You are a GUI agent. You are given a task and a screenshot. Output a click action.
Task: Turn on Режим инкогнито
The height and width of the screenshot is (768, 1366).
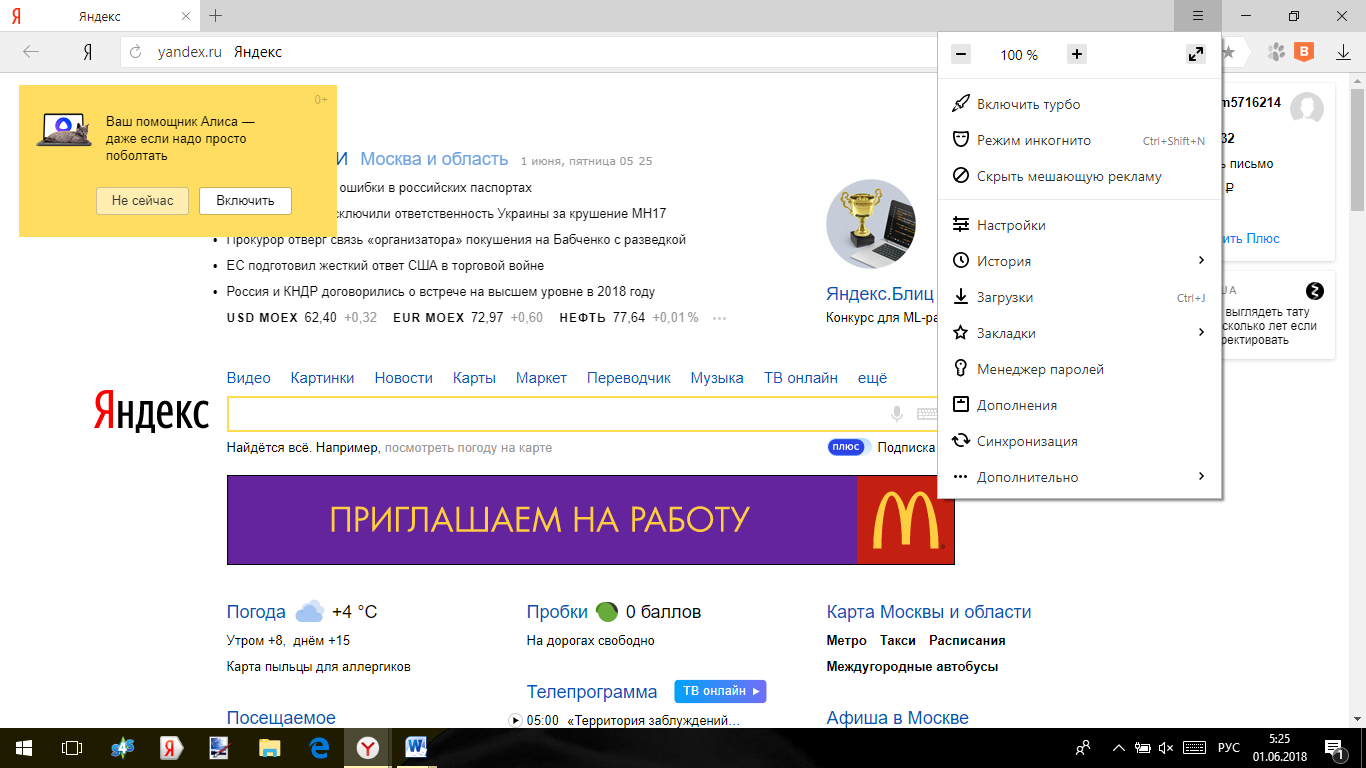(x=1033, y=140)
